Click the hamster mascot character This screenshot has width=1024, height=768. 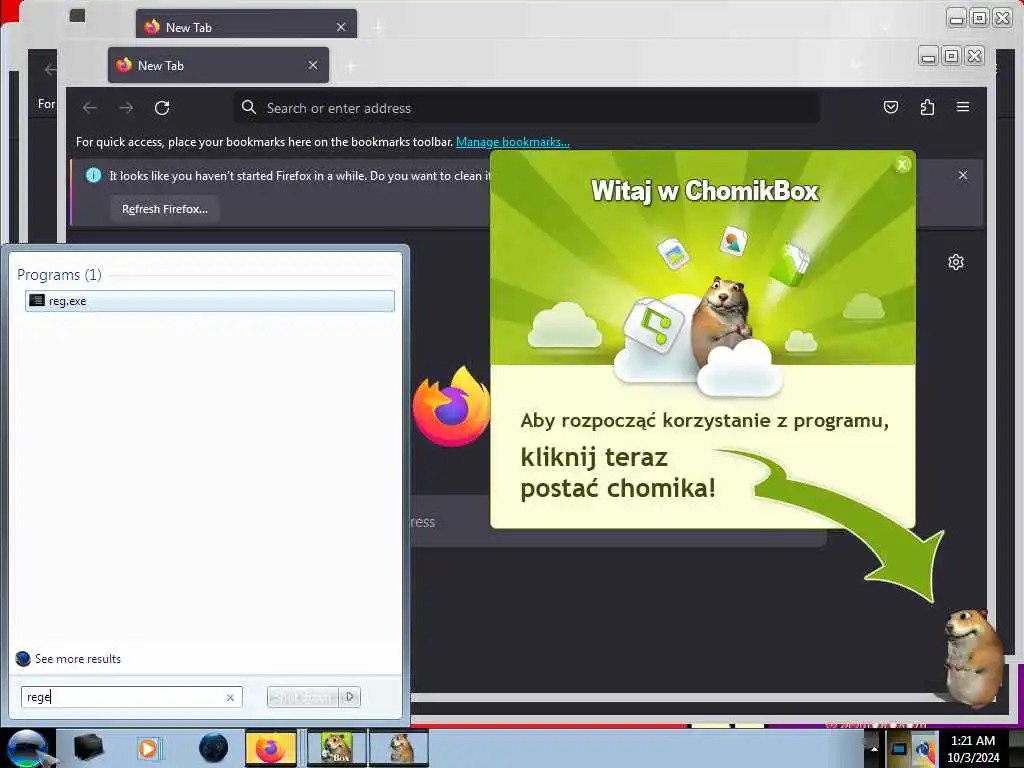coord(973,658)
